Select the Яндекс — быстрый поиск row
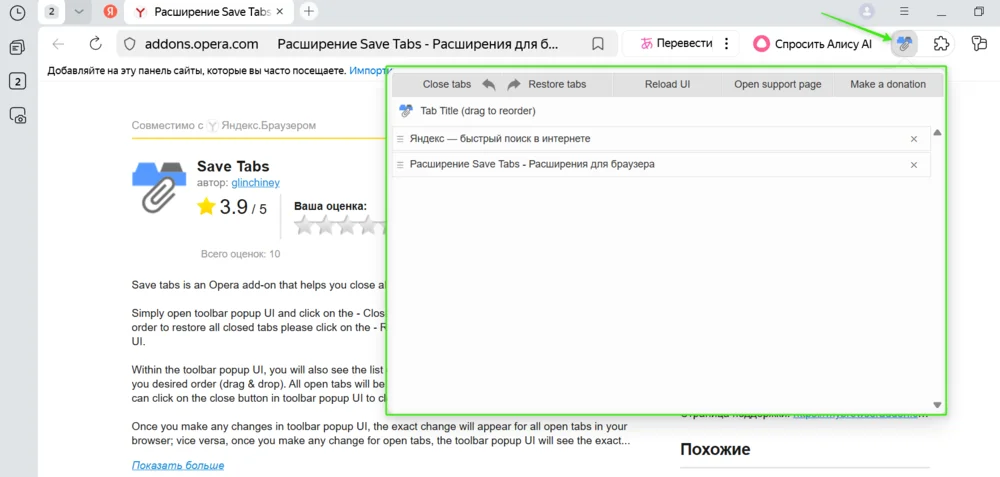Screen dimensions: 1000x477 (661, 138)
